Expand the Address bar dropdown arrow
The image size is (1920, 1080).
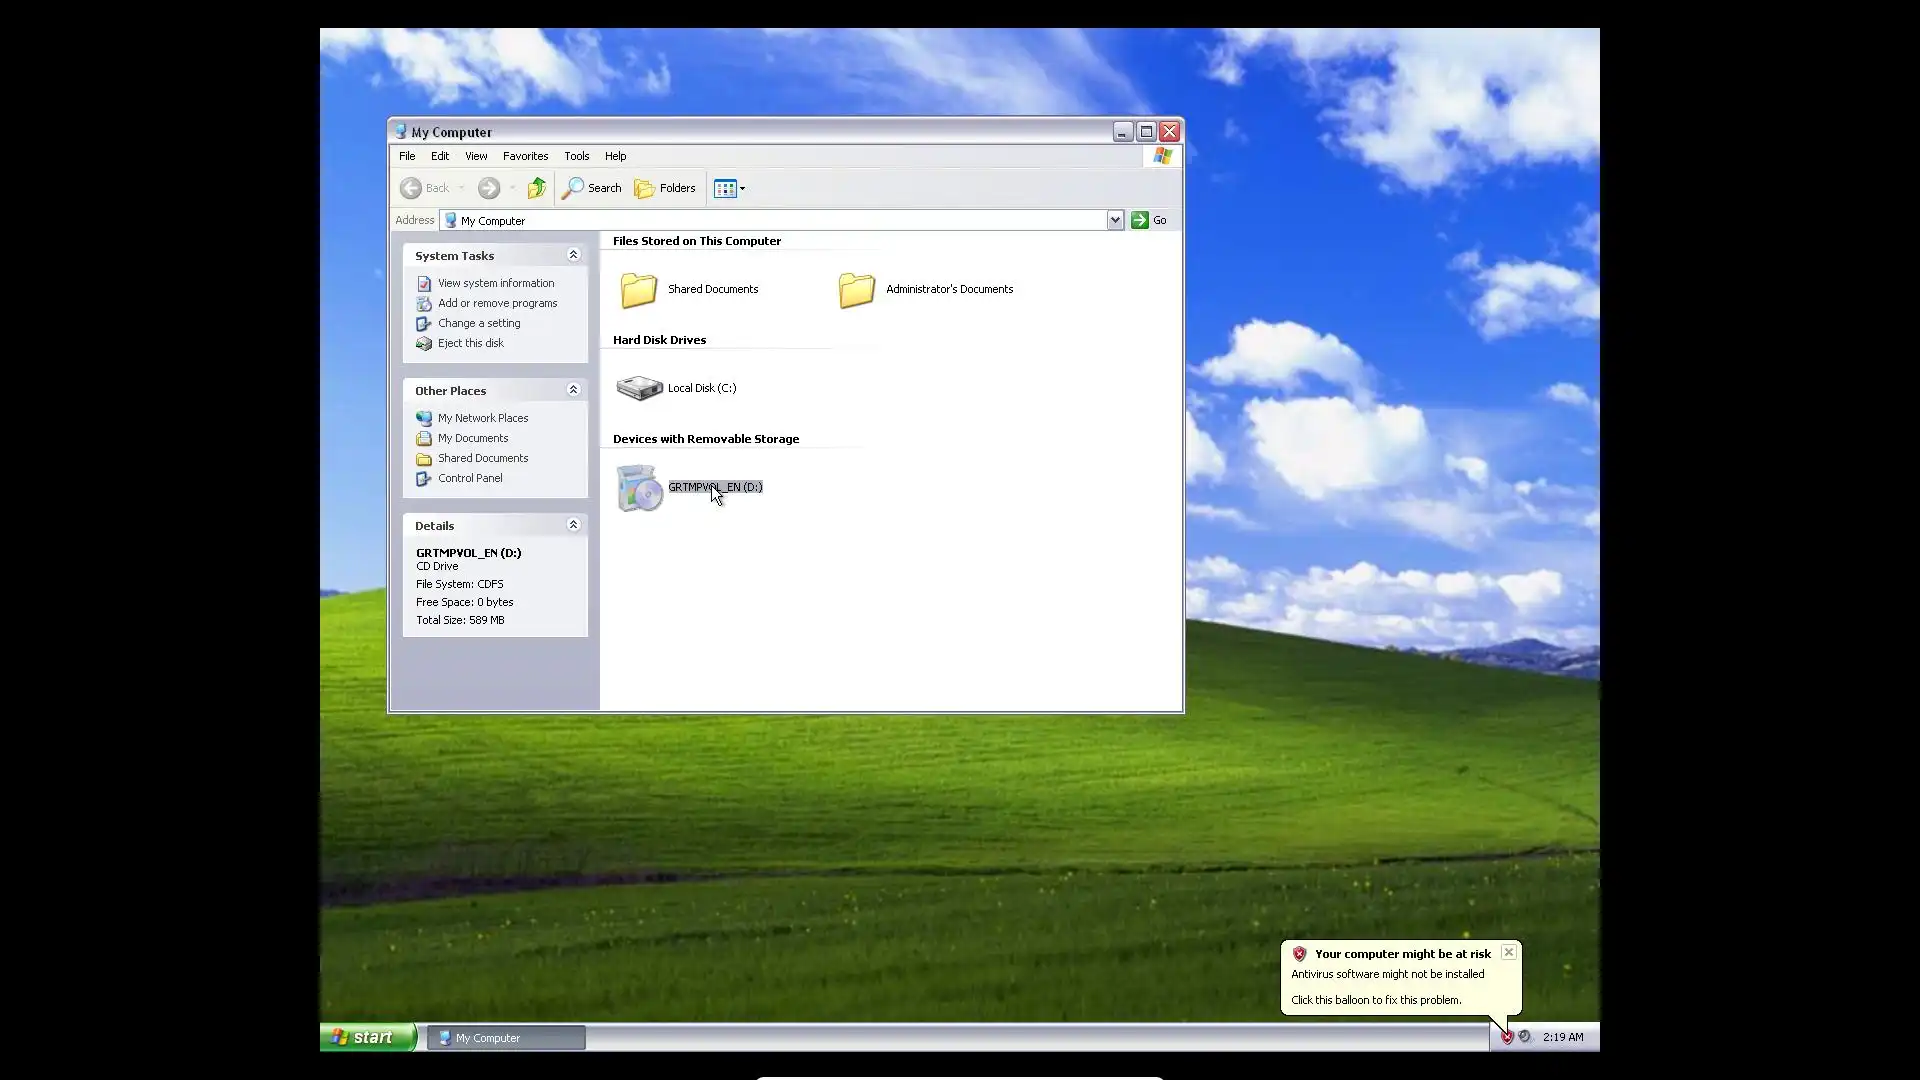click(1115, 220)
